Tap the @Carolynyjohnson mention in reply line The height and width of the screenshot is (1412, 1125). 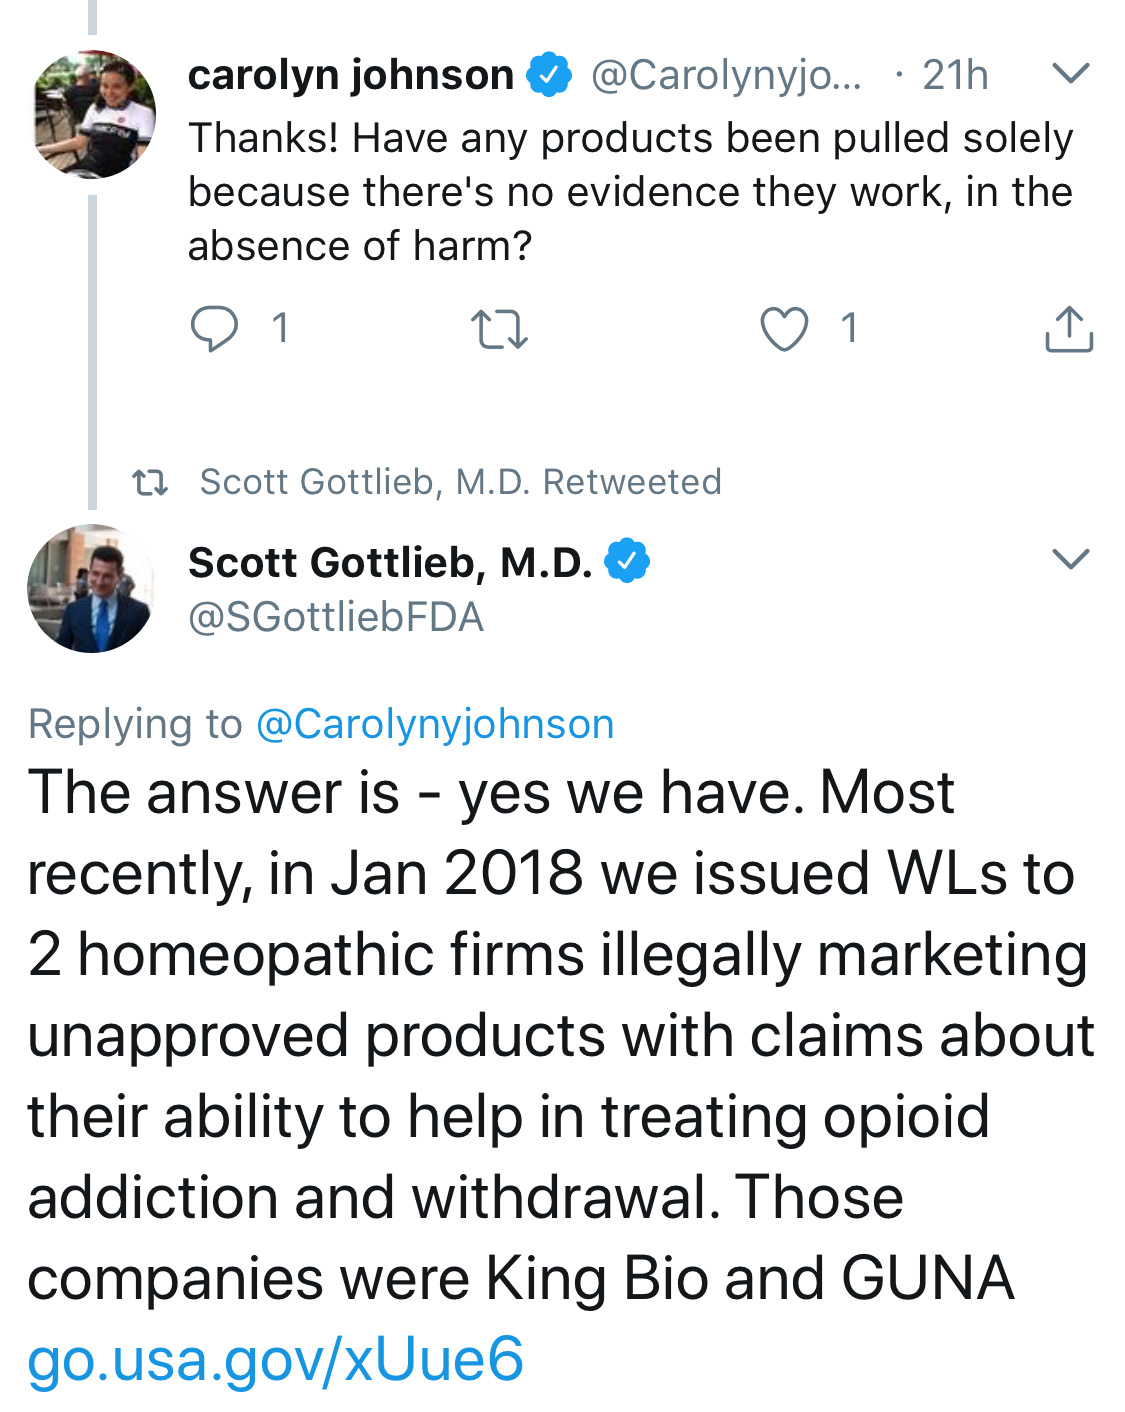[x=435, y=724]
